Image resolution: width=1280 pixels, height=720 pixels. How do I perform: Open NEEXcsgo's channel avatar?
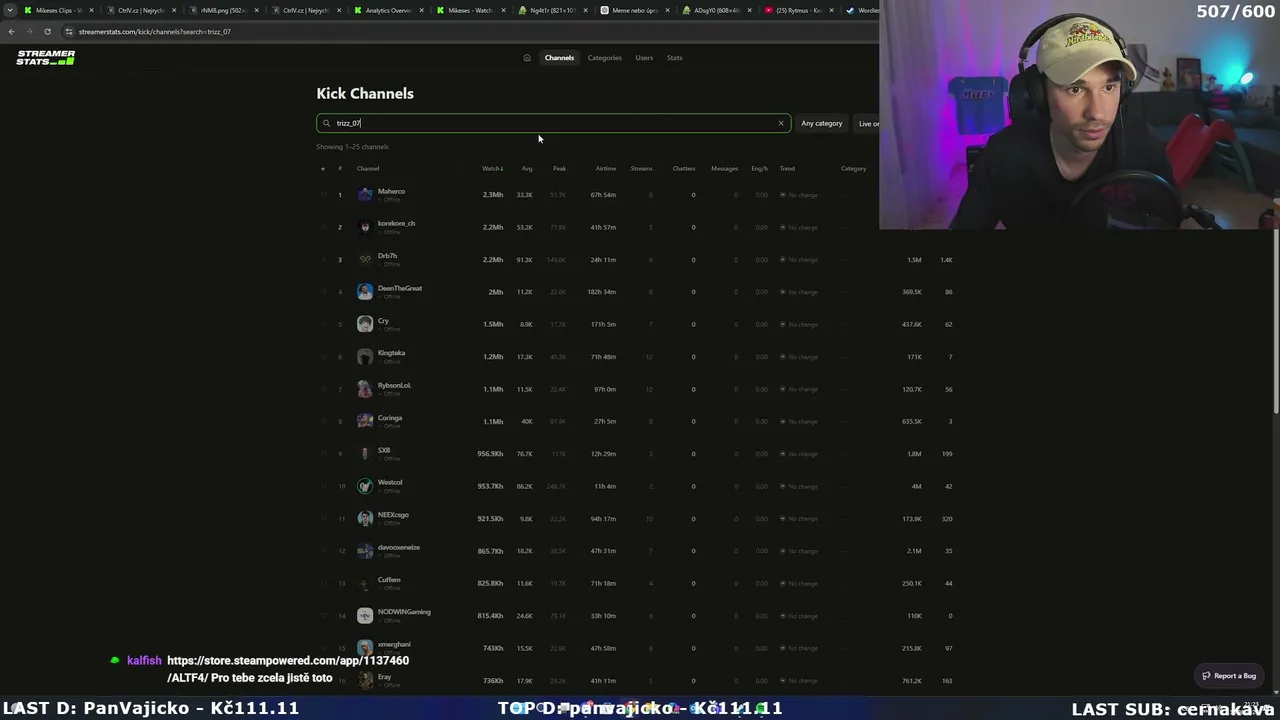point(365,518)
